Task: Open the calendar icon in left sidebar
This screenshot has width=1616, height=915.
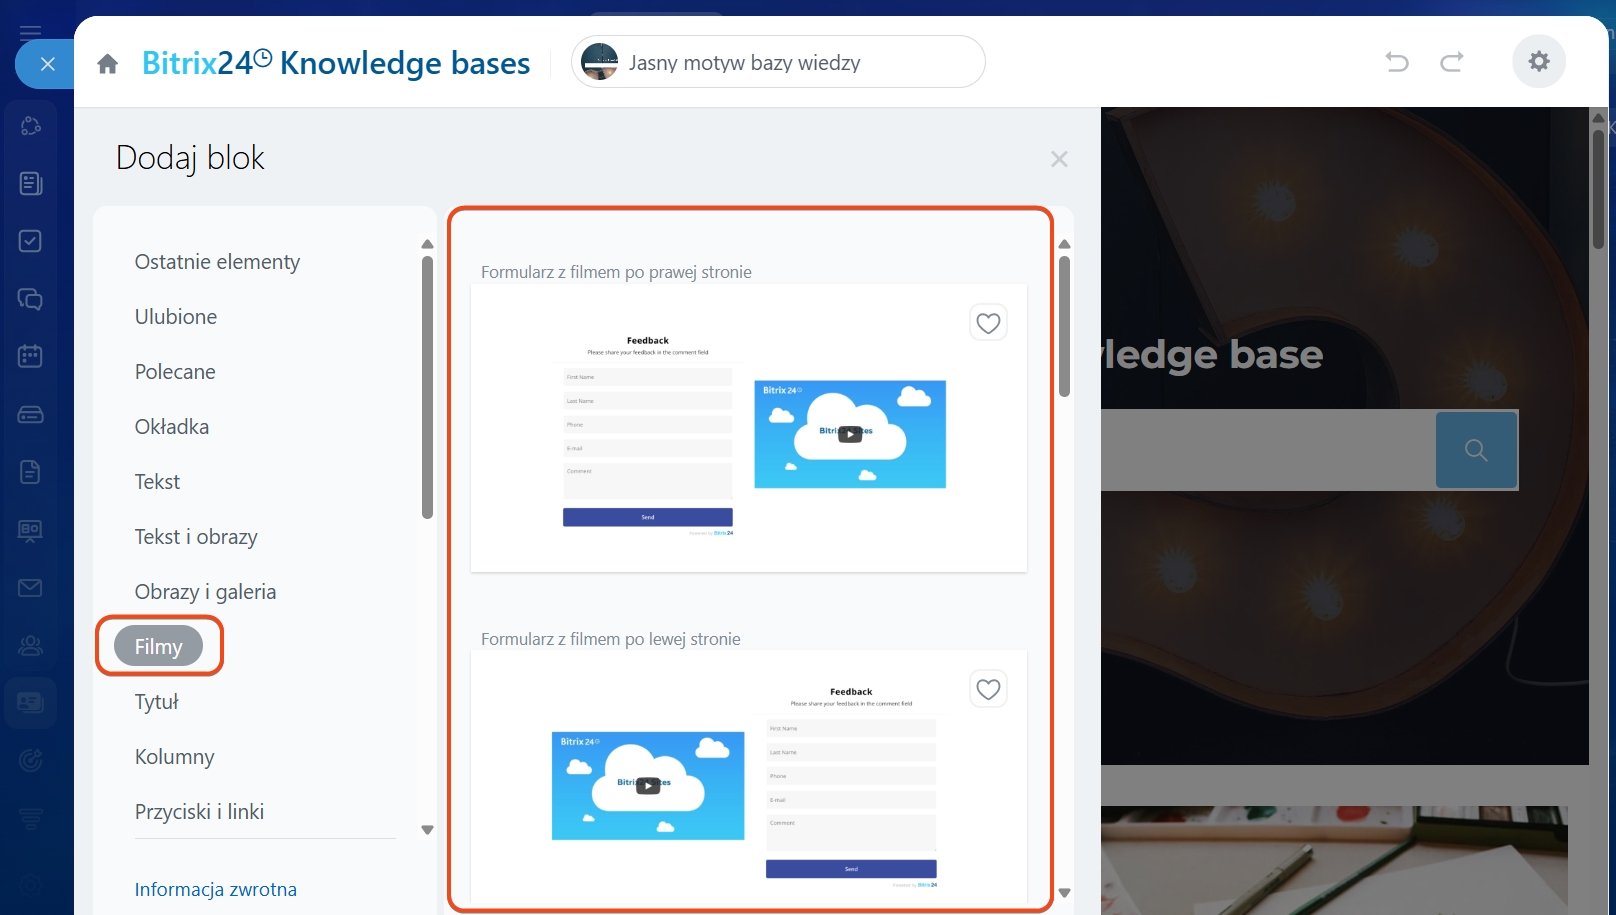Action: coord(30,356)
